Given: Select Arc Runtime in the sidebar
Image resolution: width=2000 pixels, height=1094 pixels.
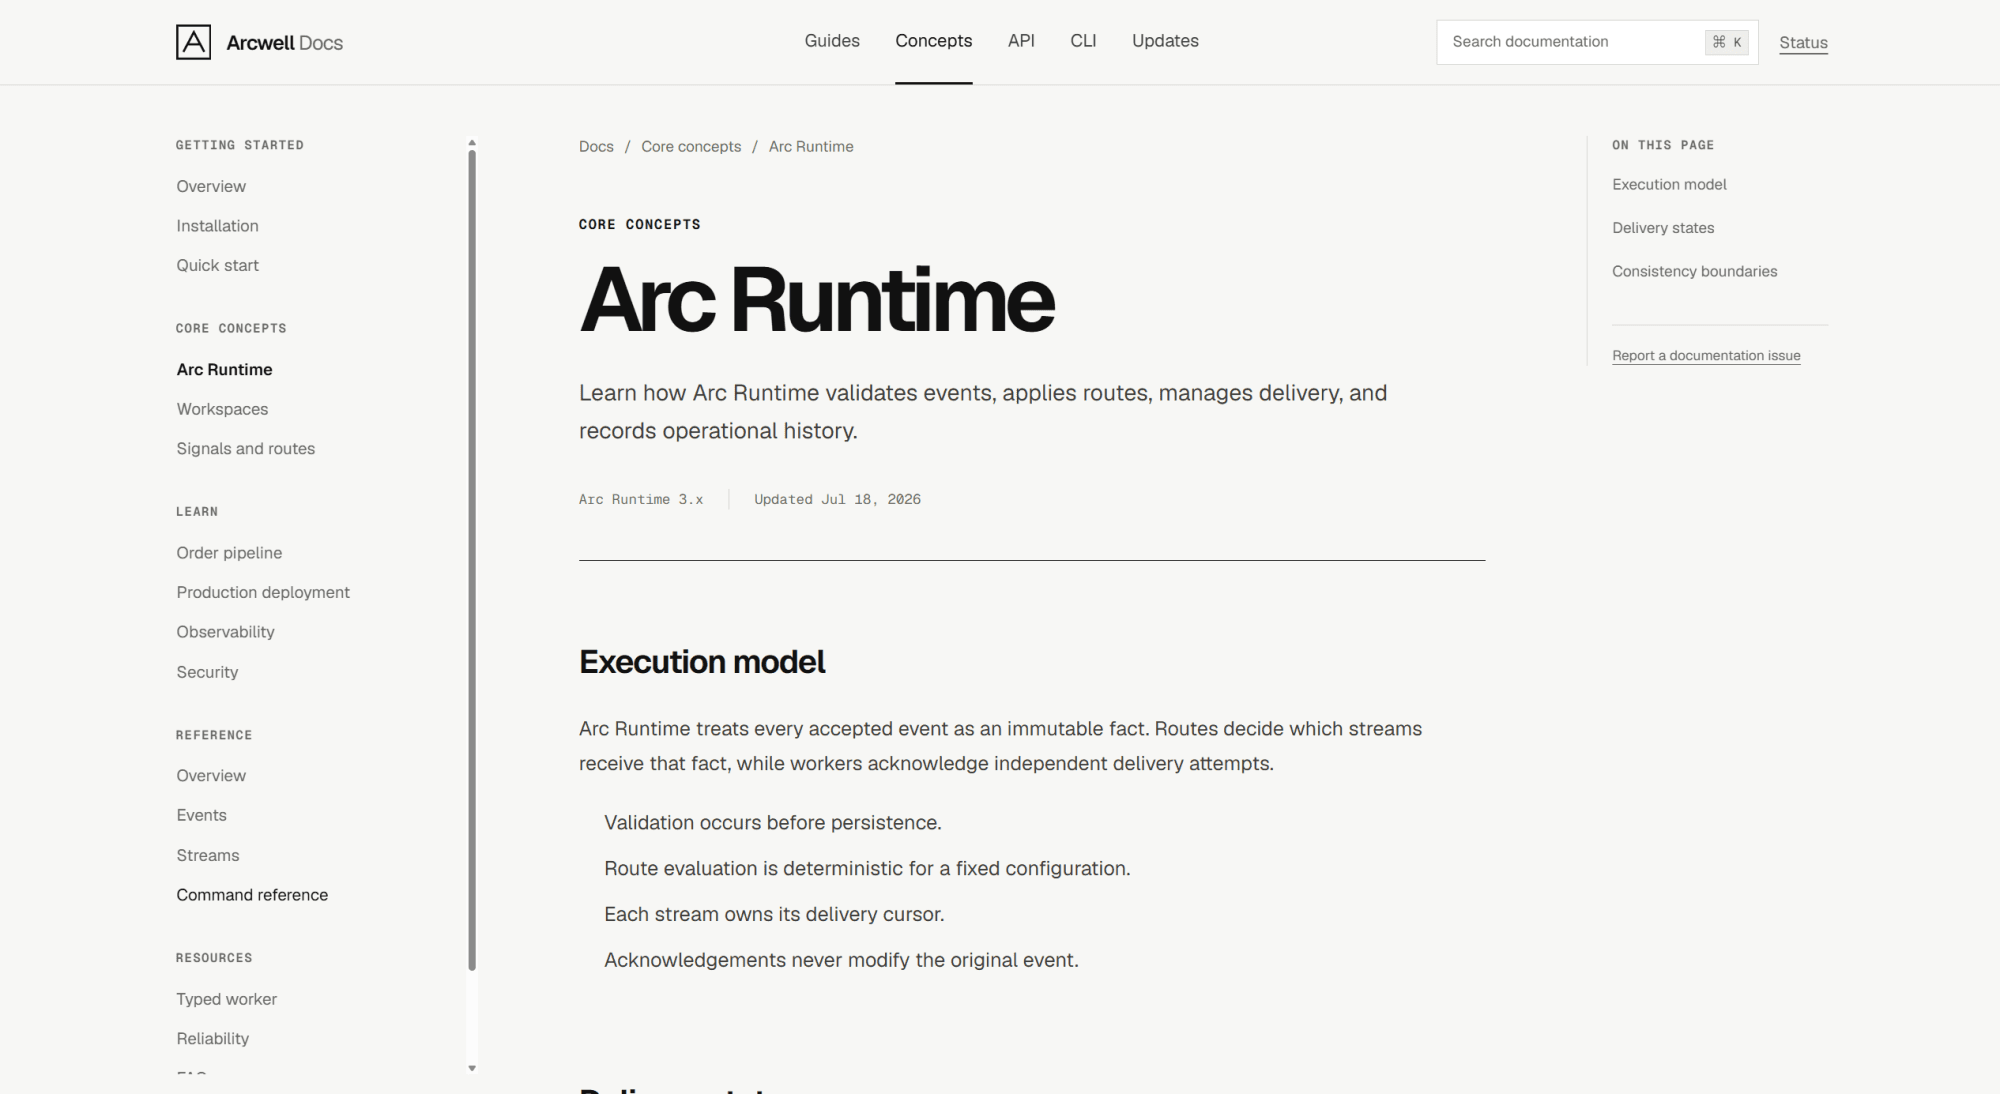Looking at the screenshot, I should pyautogui.click(x=224, y=369).
